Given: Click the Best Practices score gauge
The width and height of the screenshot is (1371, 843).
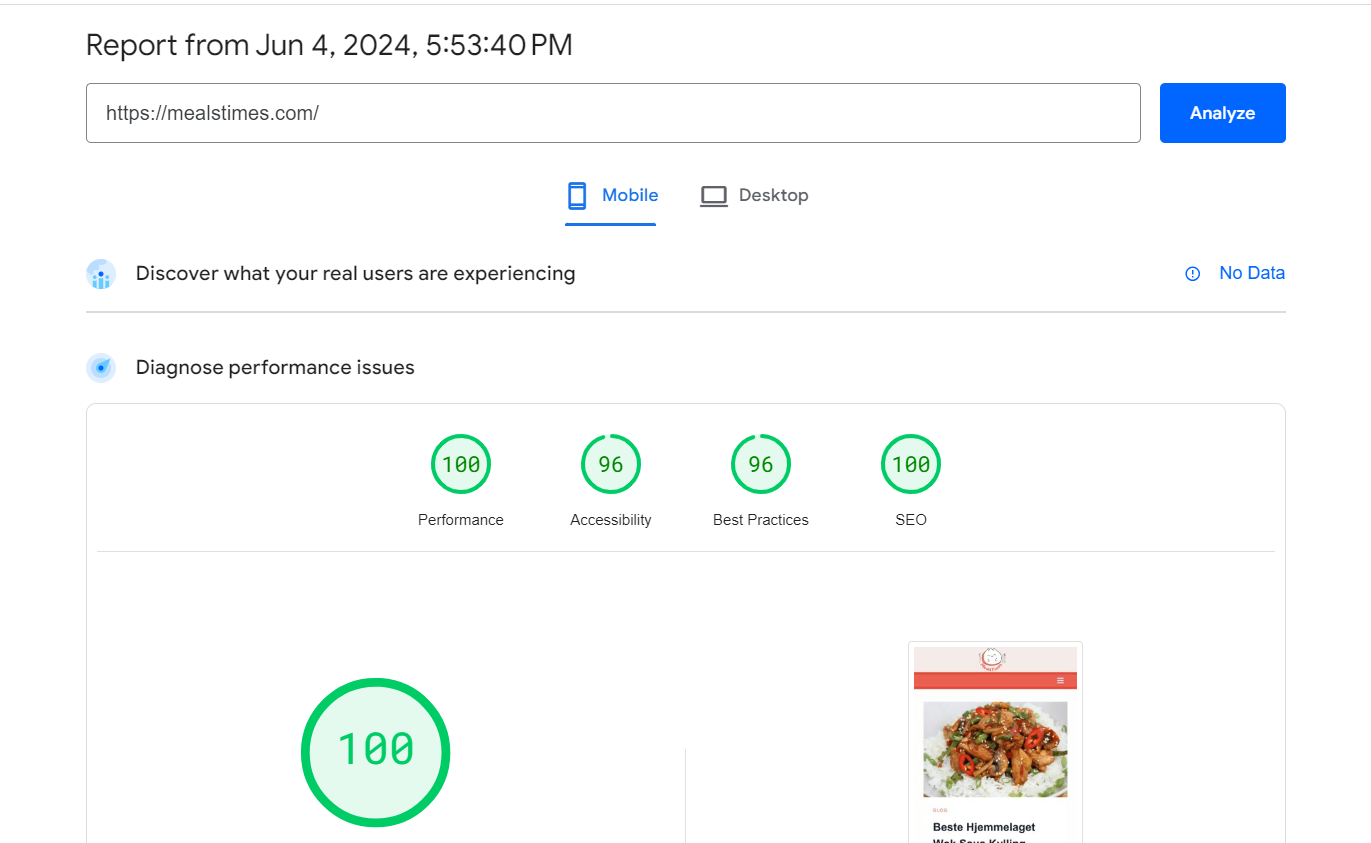Looking at the screenshot, I should (761, 464).
